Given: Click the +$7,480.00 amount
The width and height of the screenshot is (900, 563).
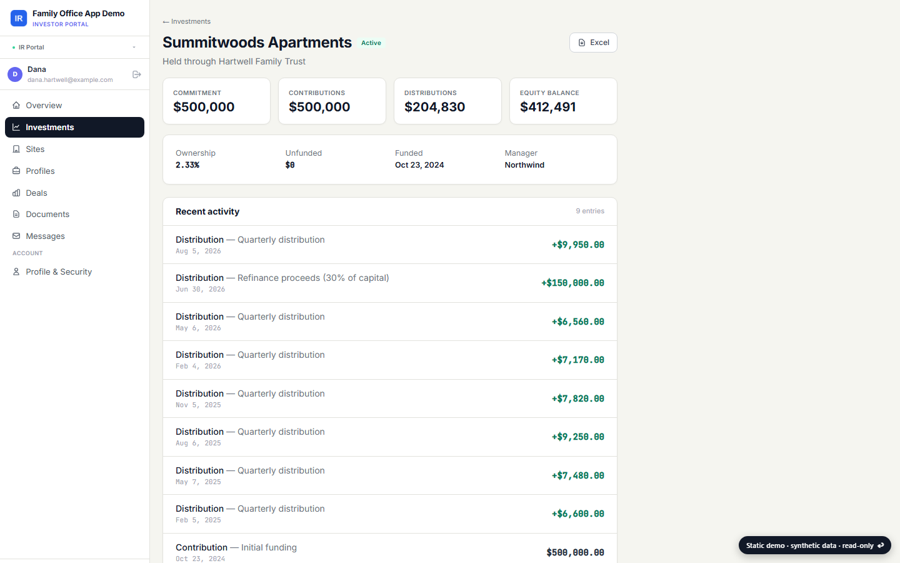Looking at the screenshot, I should pos(578,476).
